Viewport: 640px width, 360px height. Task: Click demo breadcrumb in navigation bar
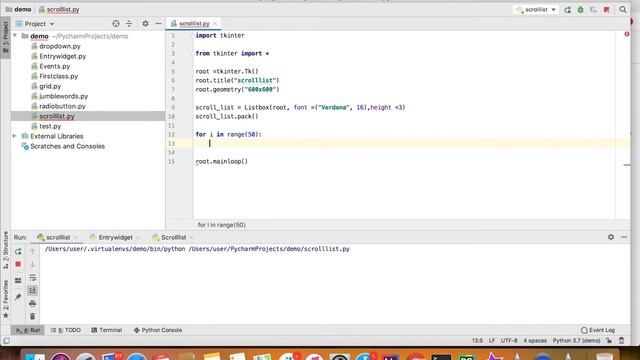[18, 9]
